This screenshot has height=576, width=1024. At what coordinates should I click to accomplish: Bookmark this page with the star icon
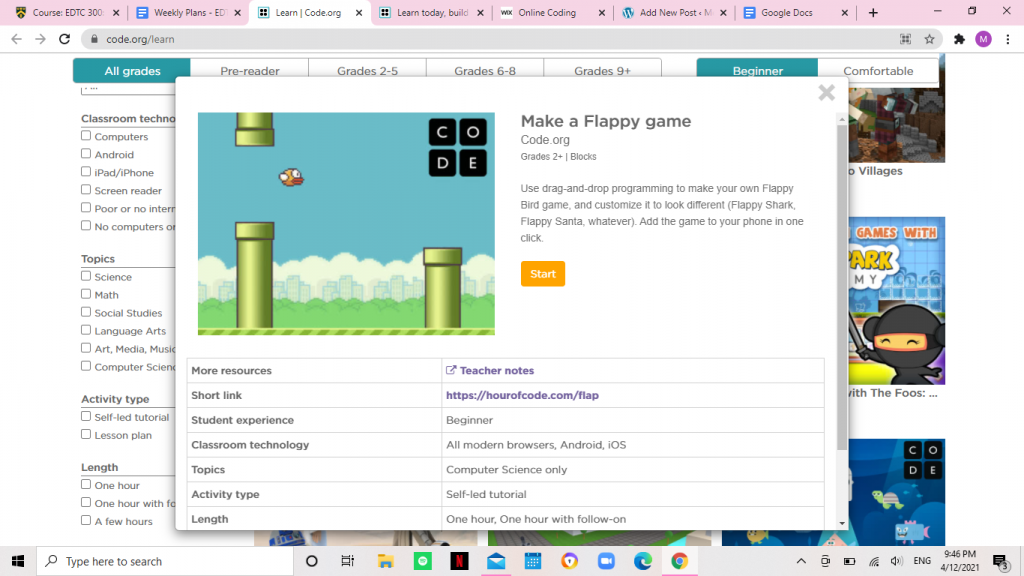(929, 39)
